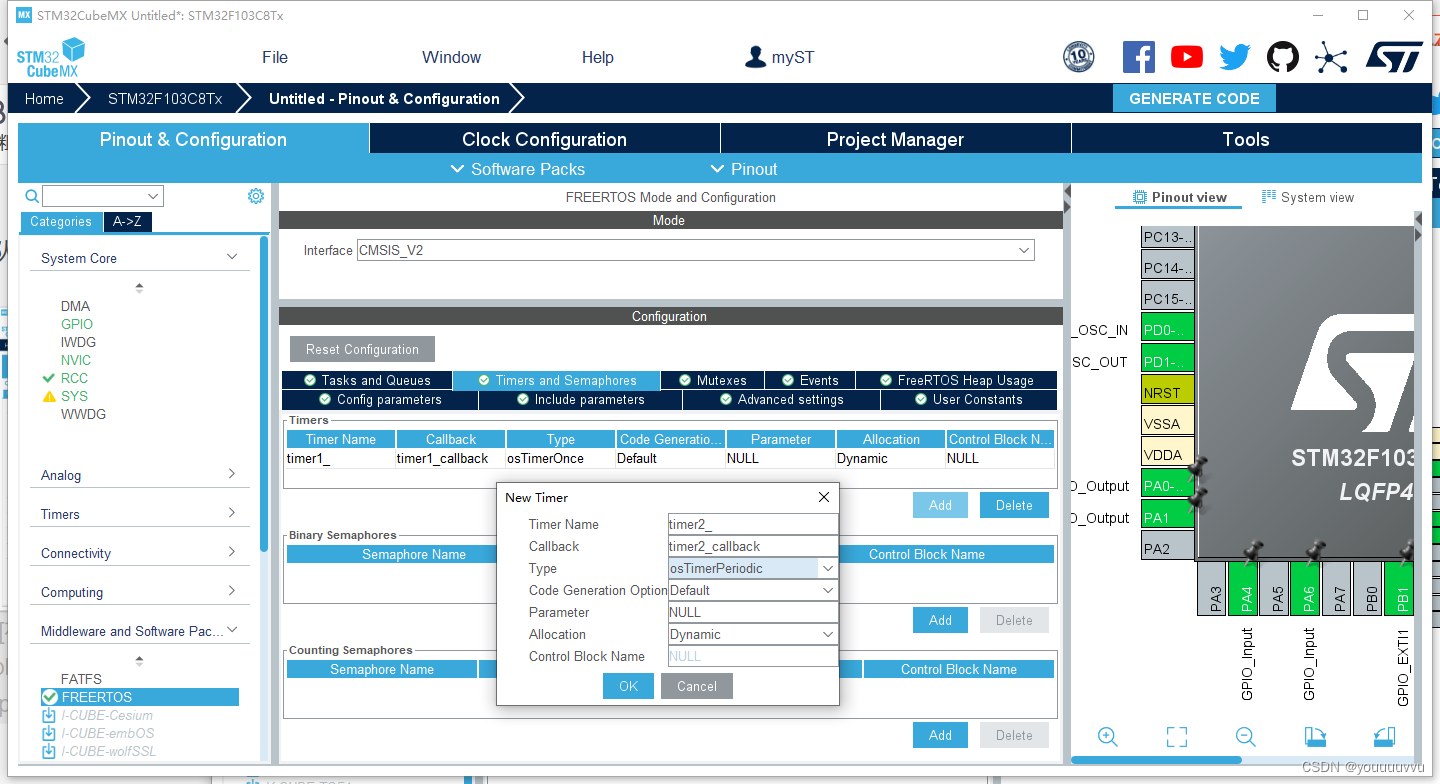Viewport: 1440px width, 784px height.
Task: Open the Mutexes tab
Action: (x=713, y=380)
